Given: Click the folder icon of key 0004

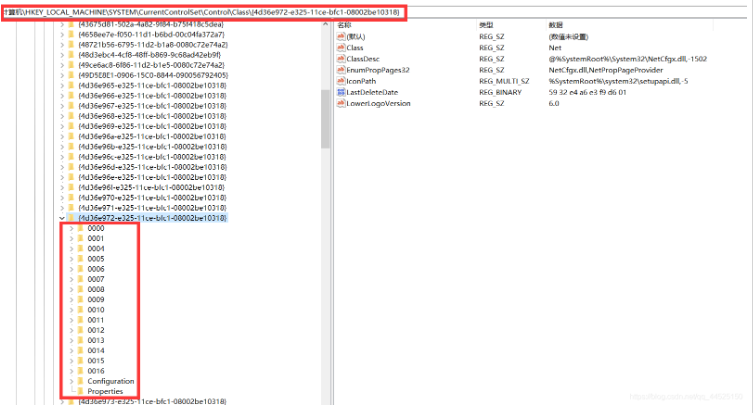Looking at the screenshot, I should pyautogui.click(x=81, y=248).
